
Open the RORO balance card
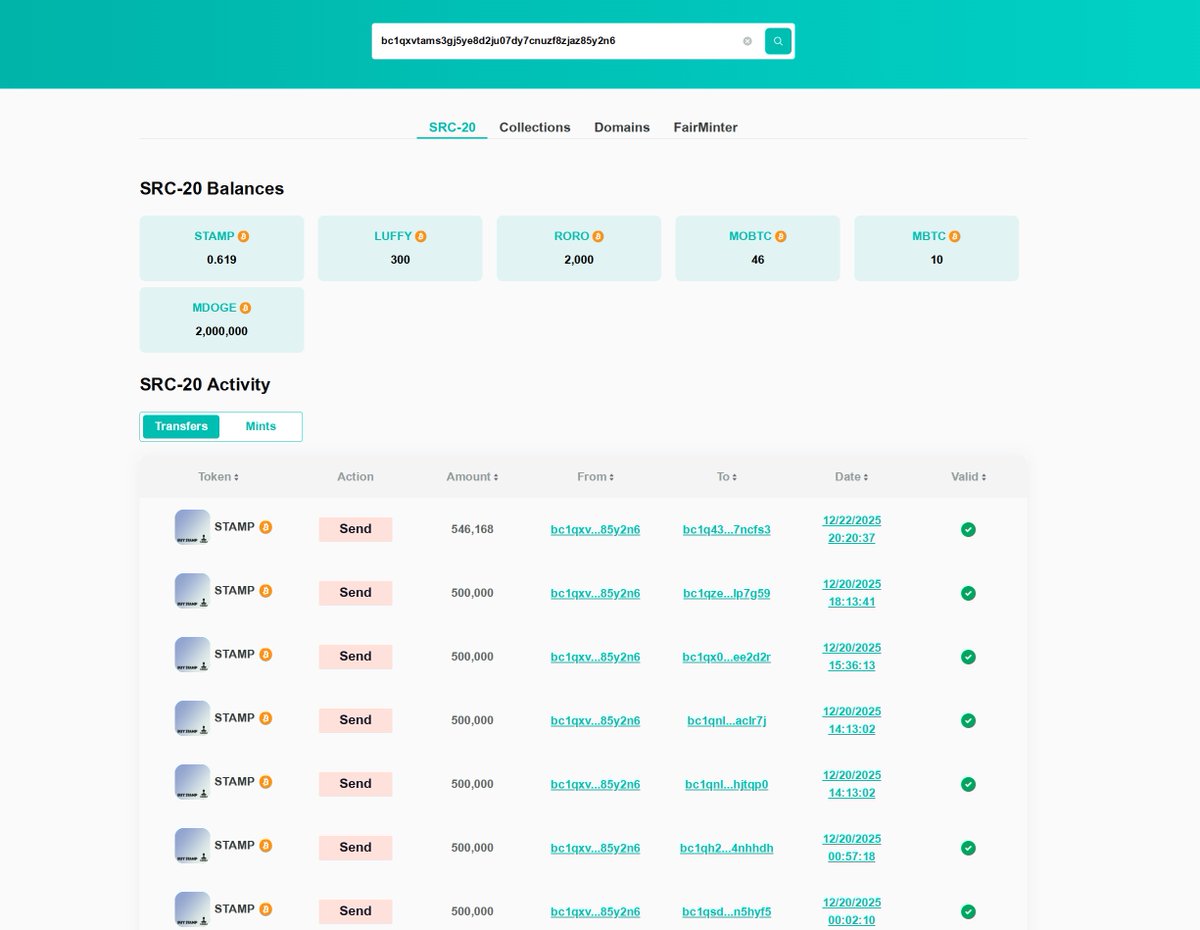[x=579, y=248]
